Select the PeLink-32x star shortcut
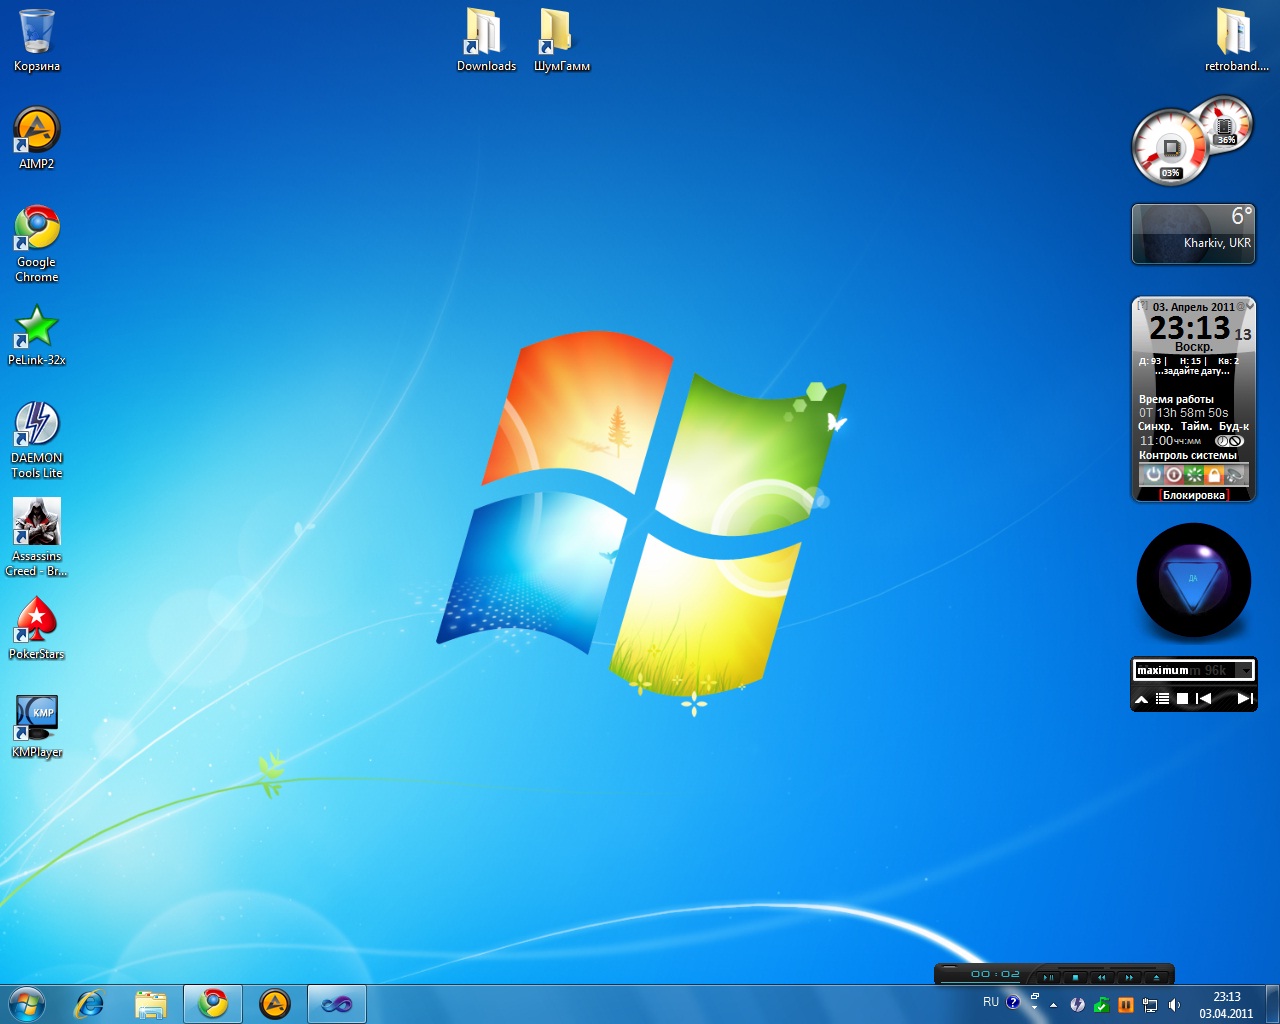 coord(37,335)
